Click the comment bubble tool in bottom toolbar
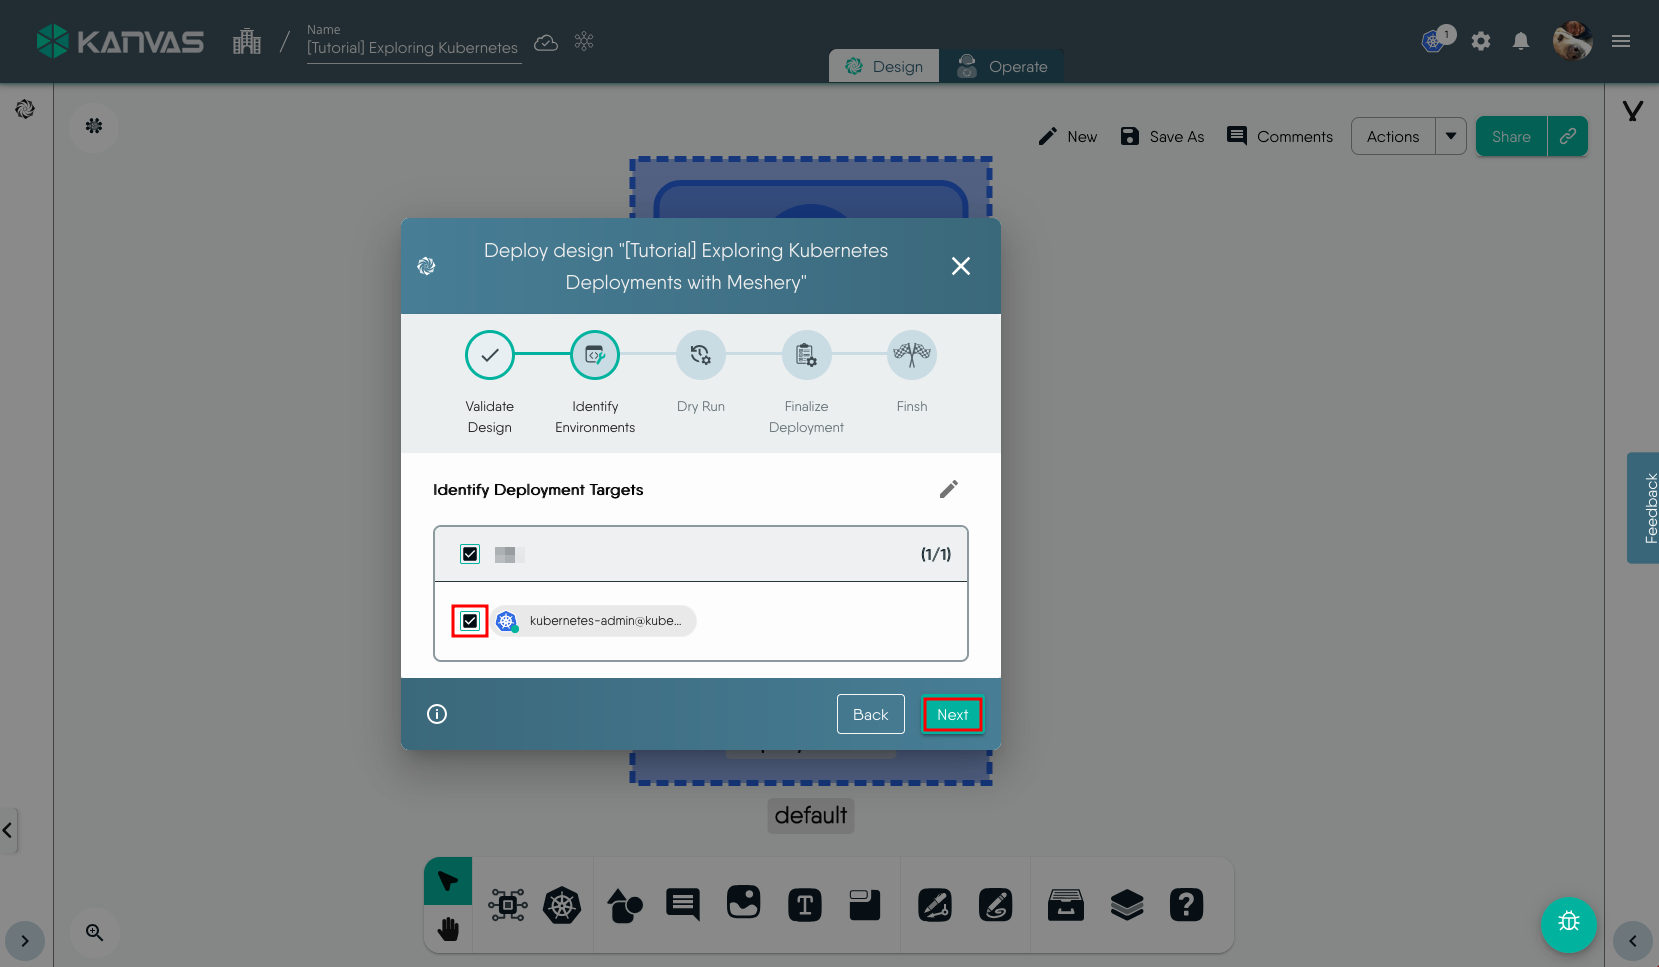The width and height of the screenshot is (1659, 967). click(x=683, y=905)
